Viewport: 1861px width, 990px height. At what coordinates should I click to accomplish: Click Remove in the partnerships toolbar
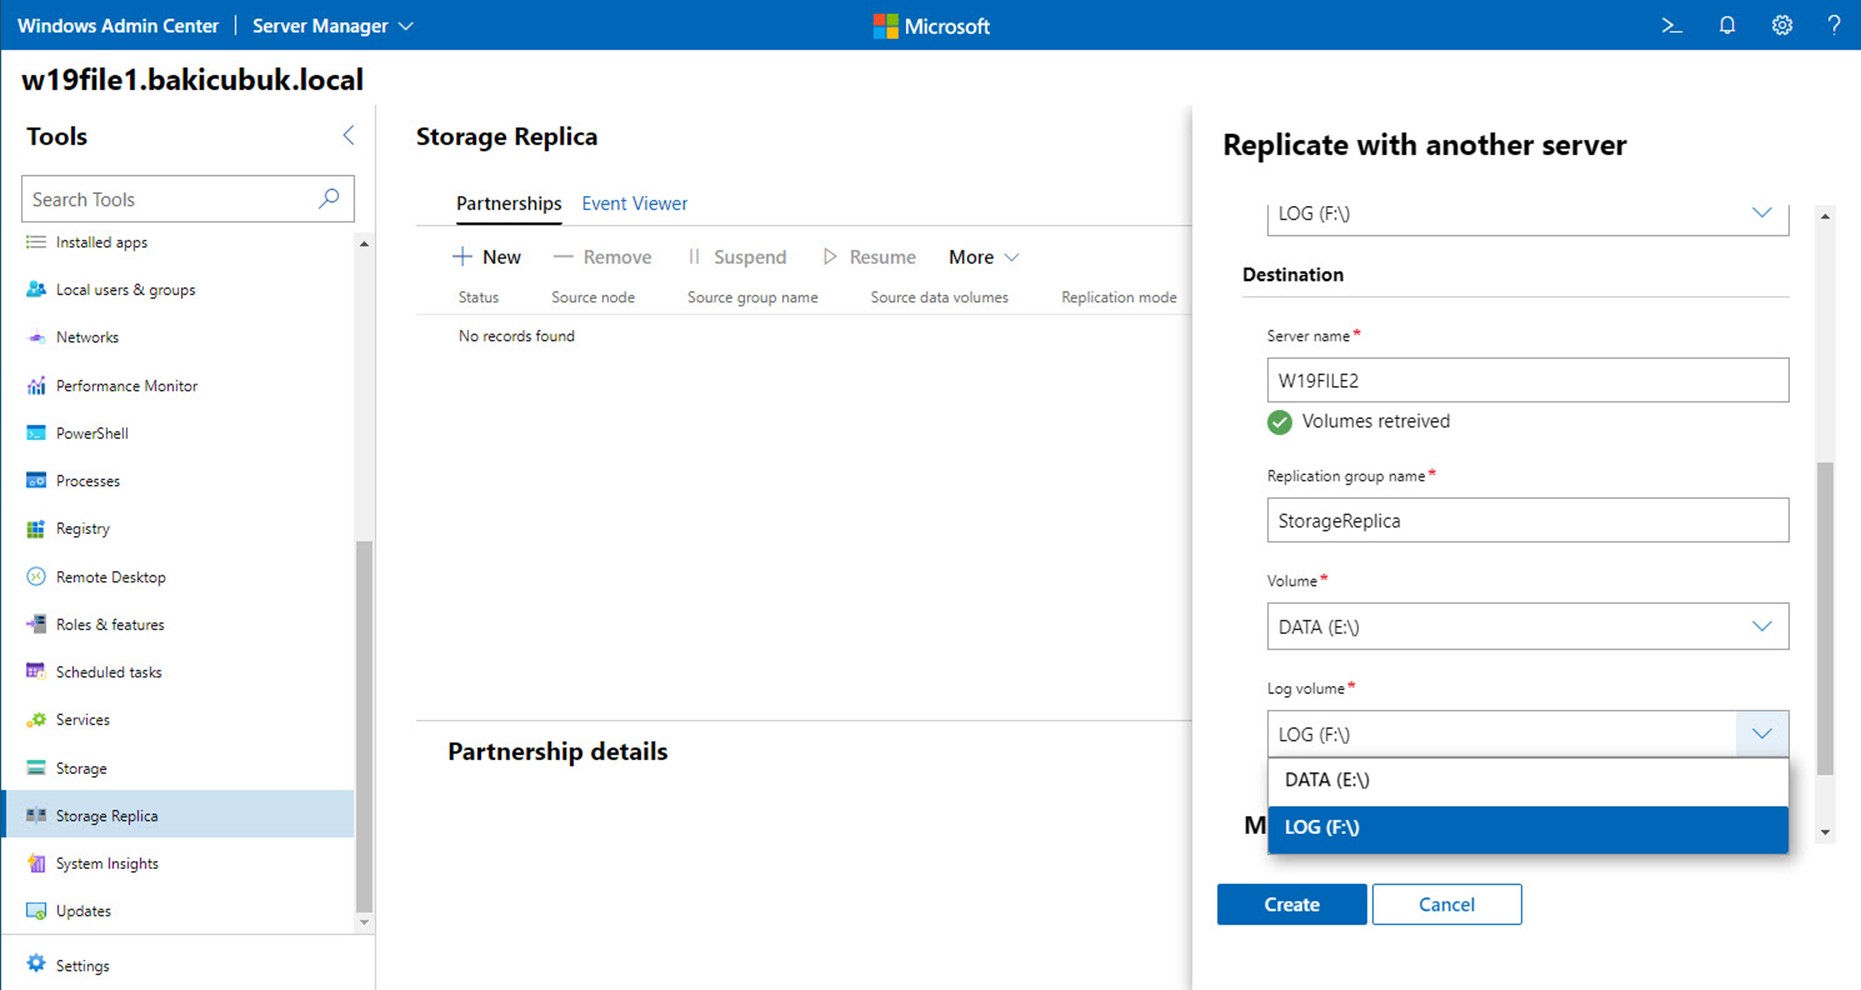tap(602, 257)
